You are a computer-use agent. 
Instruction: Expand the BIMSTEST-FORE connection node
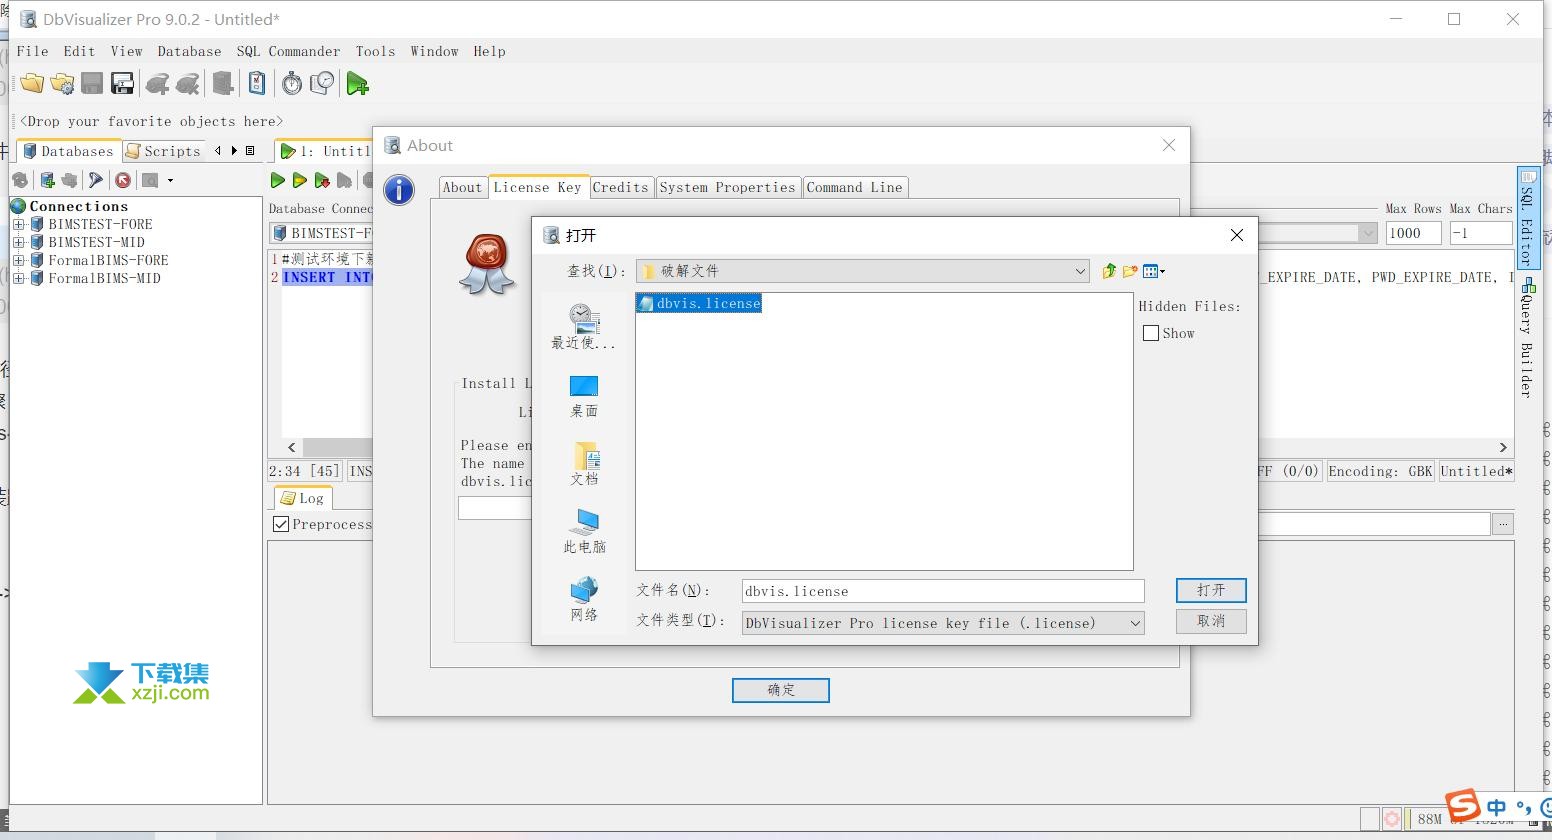coord(18,224)
